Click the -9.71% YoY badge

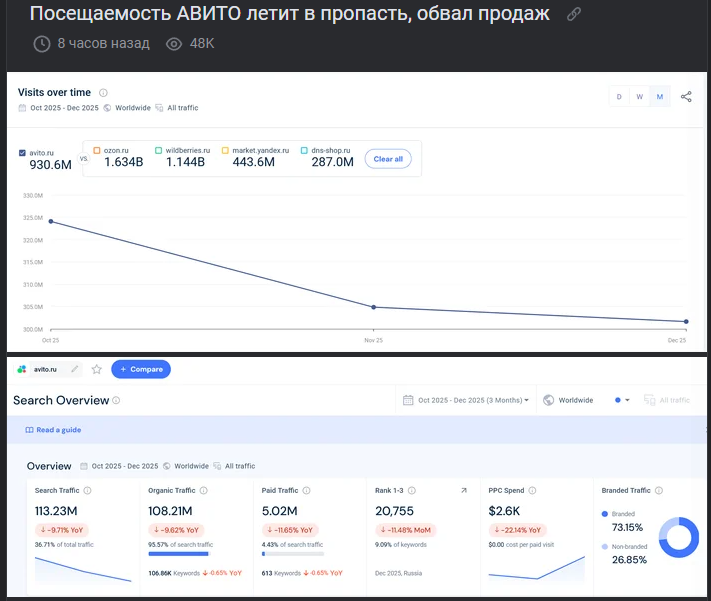62,530
